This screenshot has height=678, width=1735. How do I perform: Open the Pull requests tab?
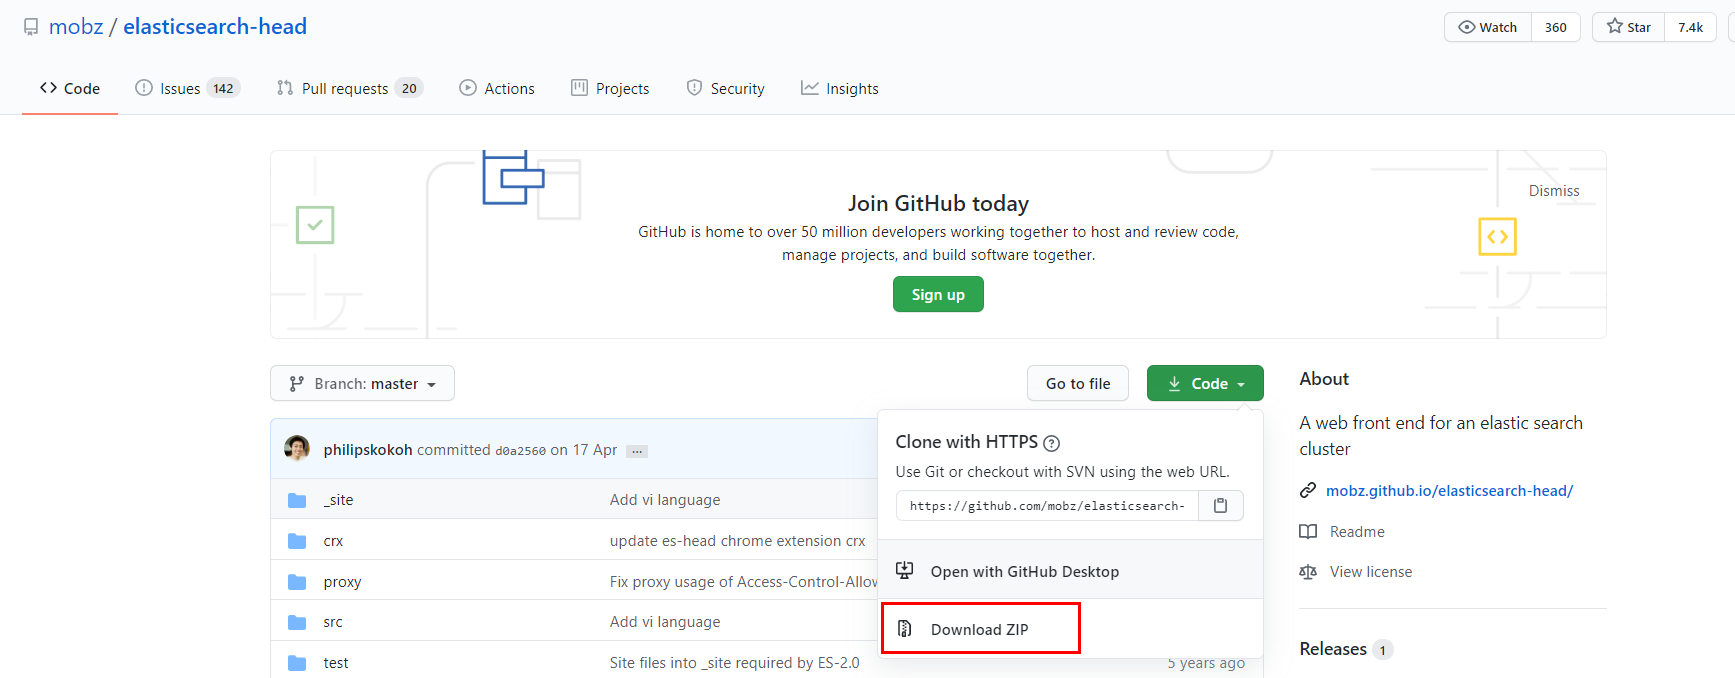350,88
